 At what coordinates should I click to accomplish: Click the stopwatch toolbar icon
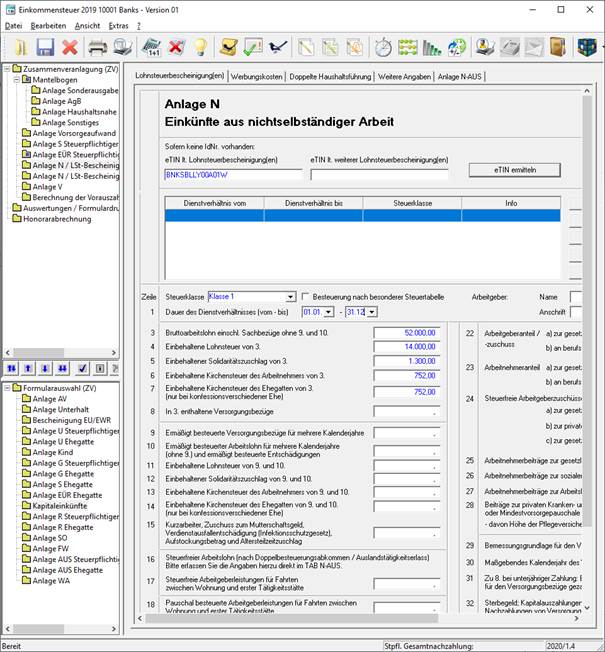383,47
